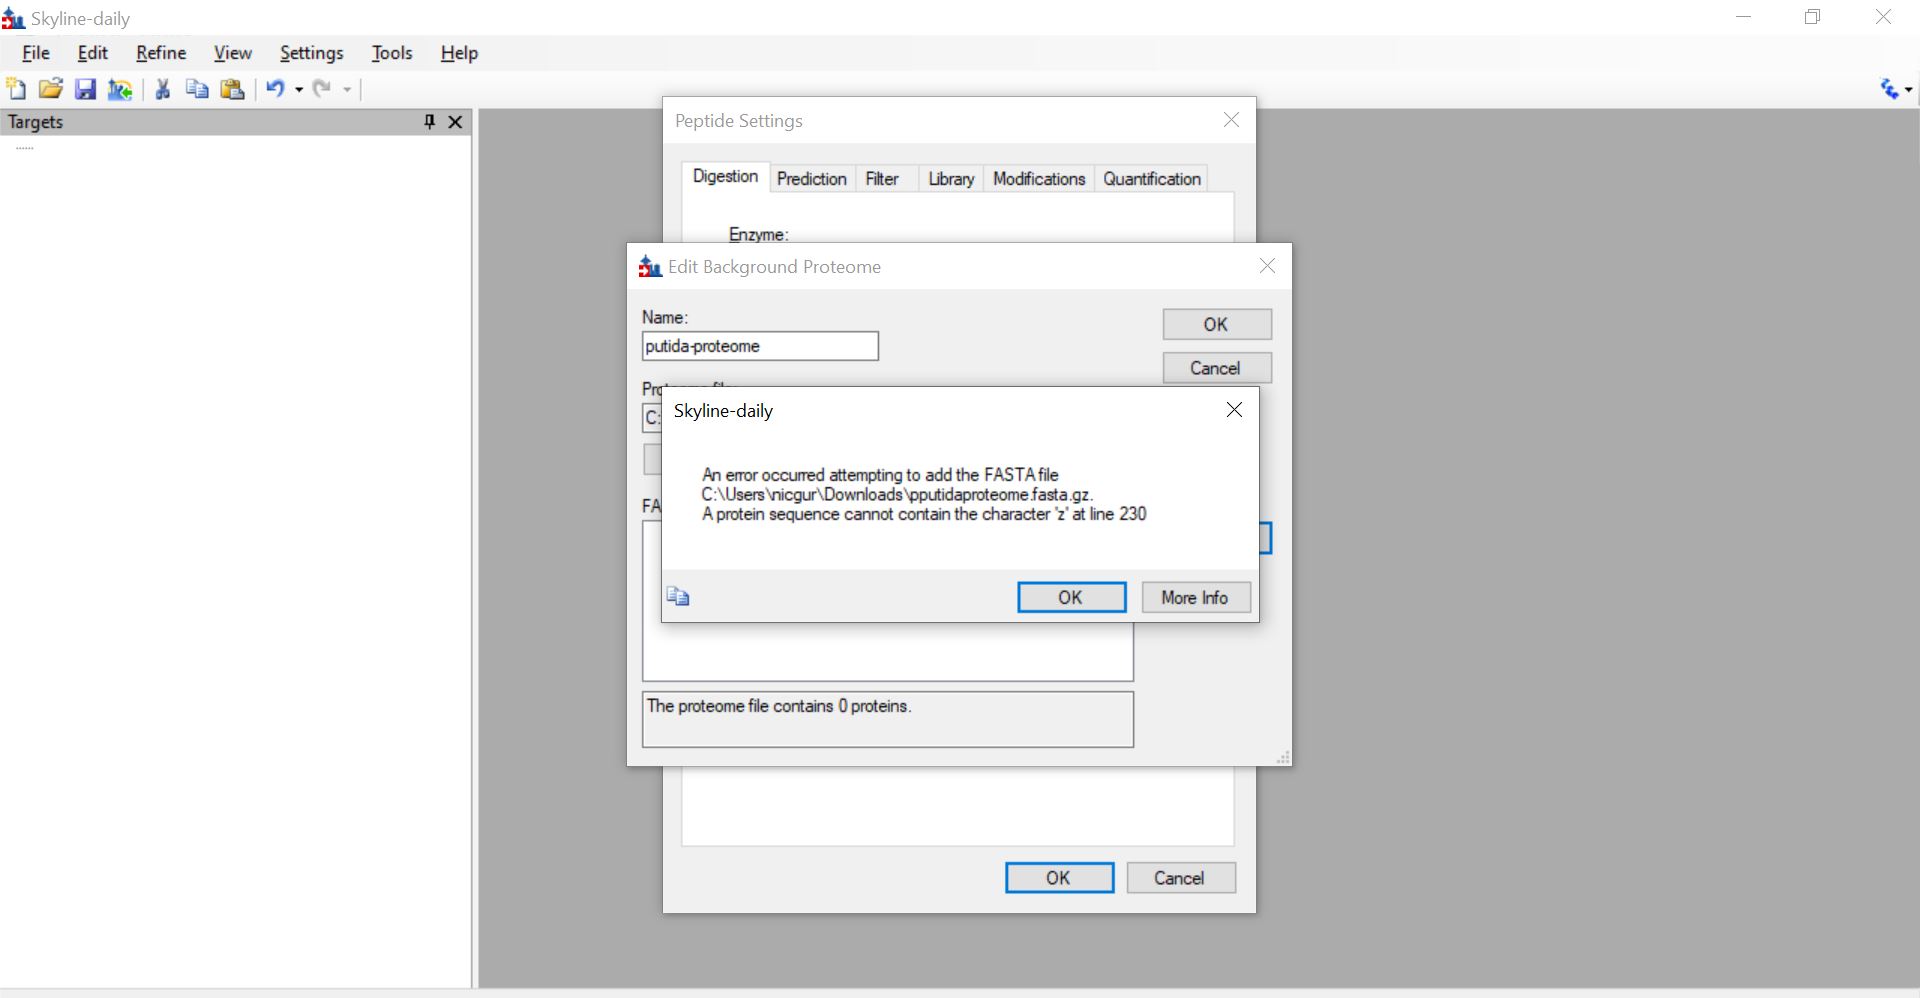This screenshot has width=1920, height=998.
Task: Close the Skyline-daily error dialog
Action: point(1234,410)
